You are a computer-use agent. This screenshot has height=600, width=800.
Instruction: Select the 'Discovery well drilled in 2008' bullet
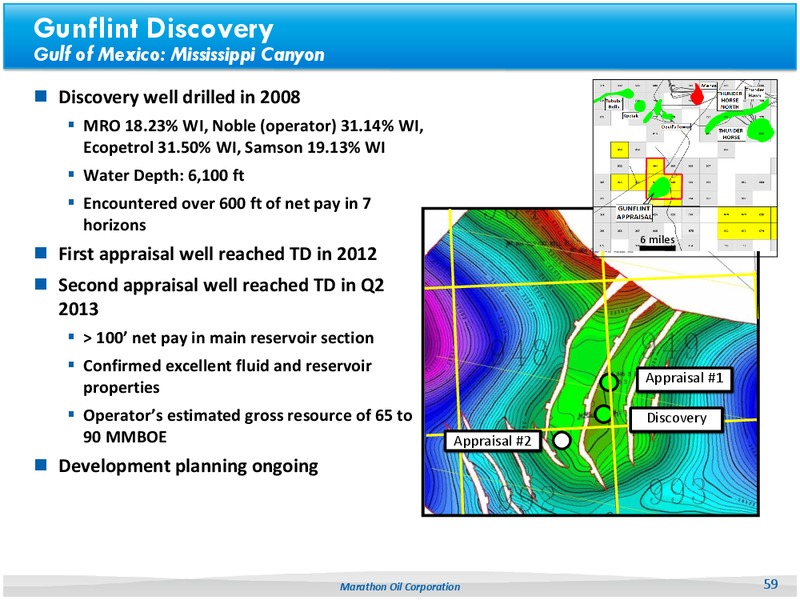179,97
